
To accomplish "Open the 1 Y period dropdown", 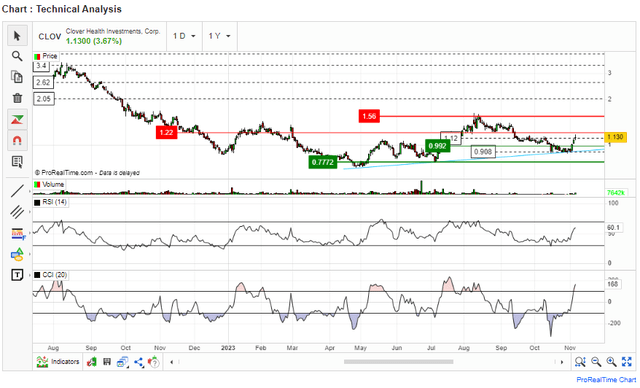I will (220, 36).
